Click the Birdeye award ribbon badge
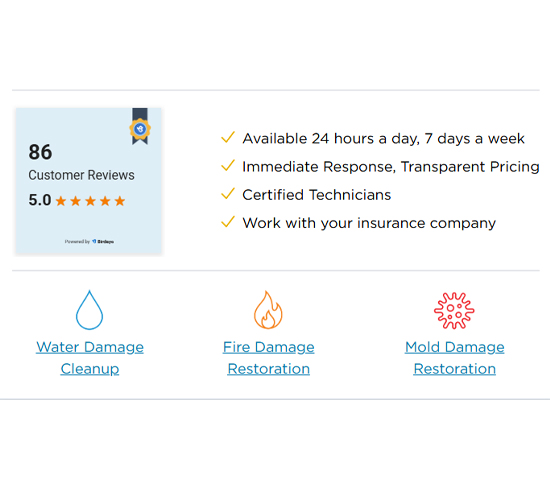The image size is (550, 489). pos(140,126)
